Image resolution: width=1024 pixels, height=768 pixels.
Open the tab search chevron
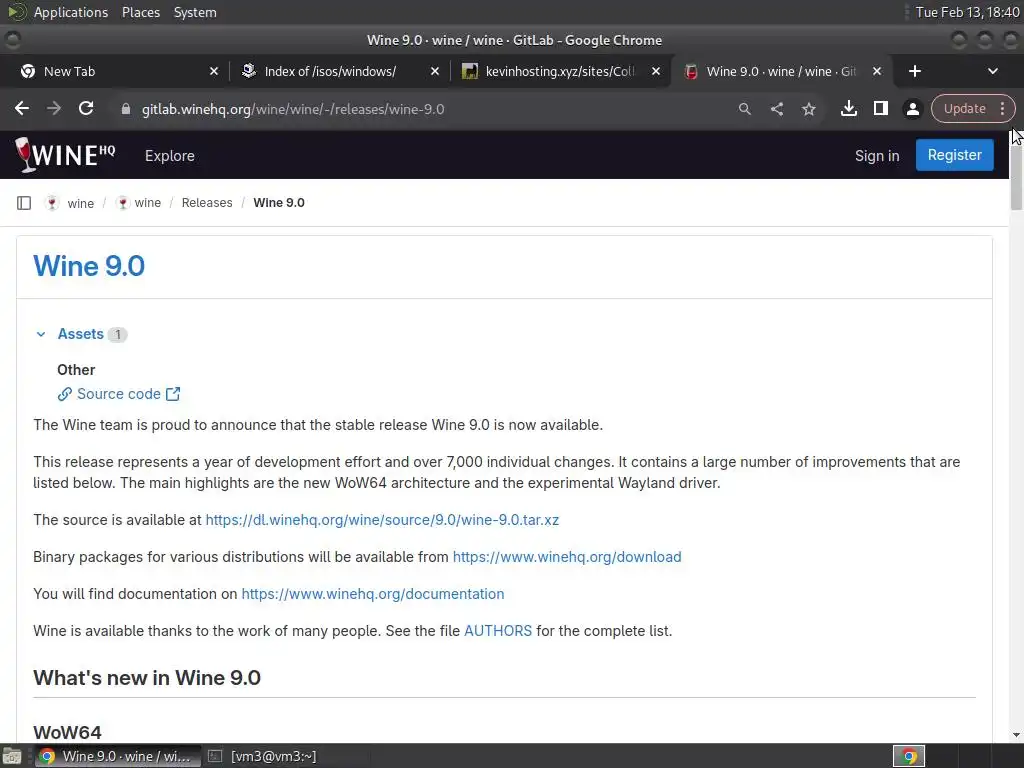point(993,71)
